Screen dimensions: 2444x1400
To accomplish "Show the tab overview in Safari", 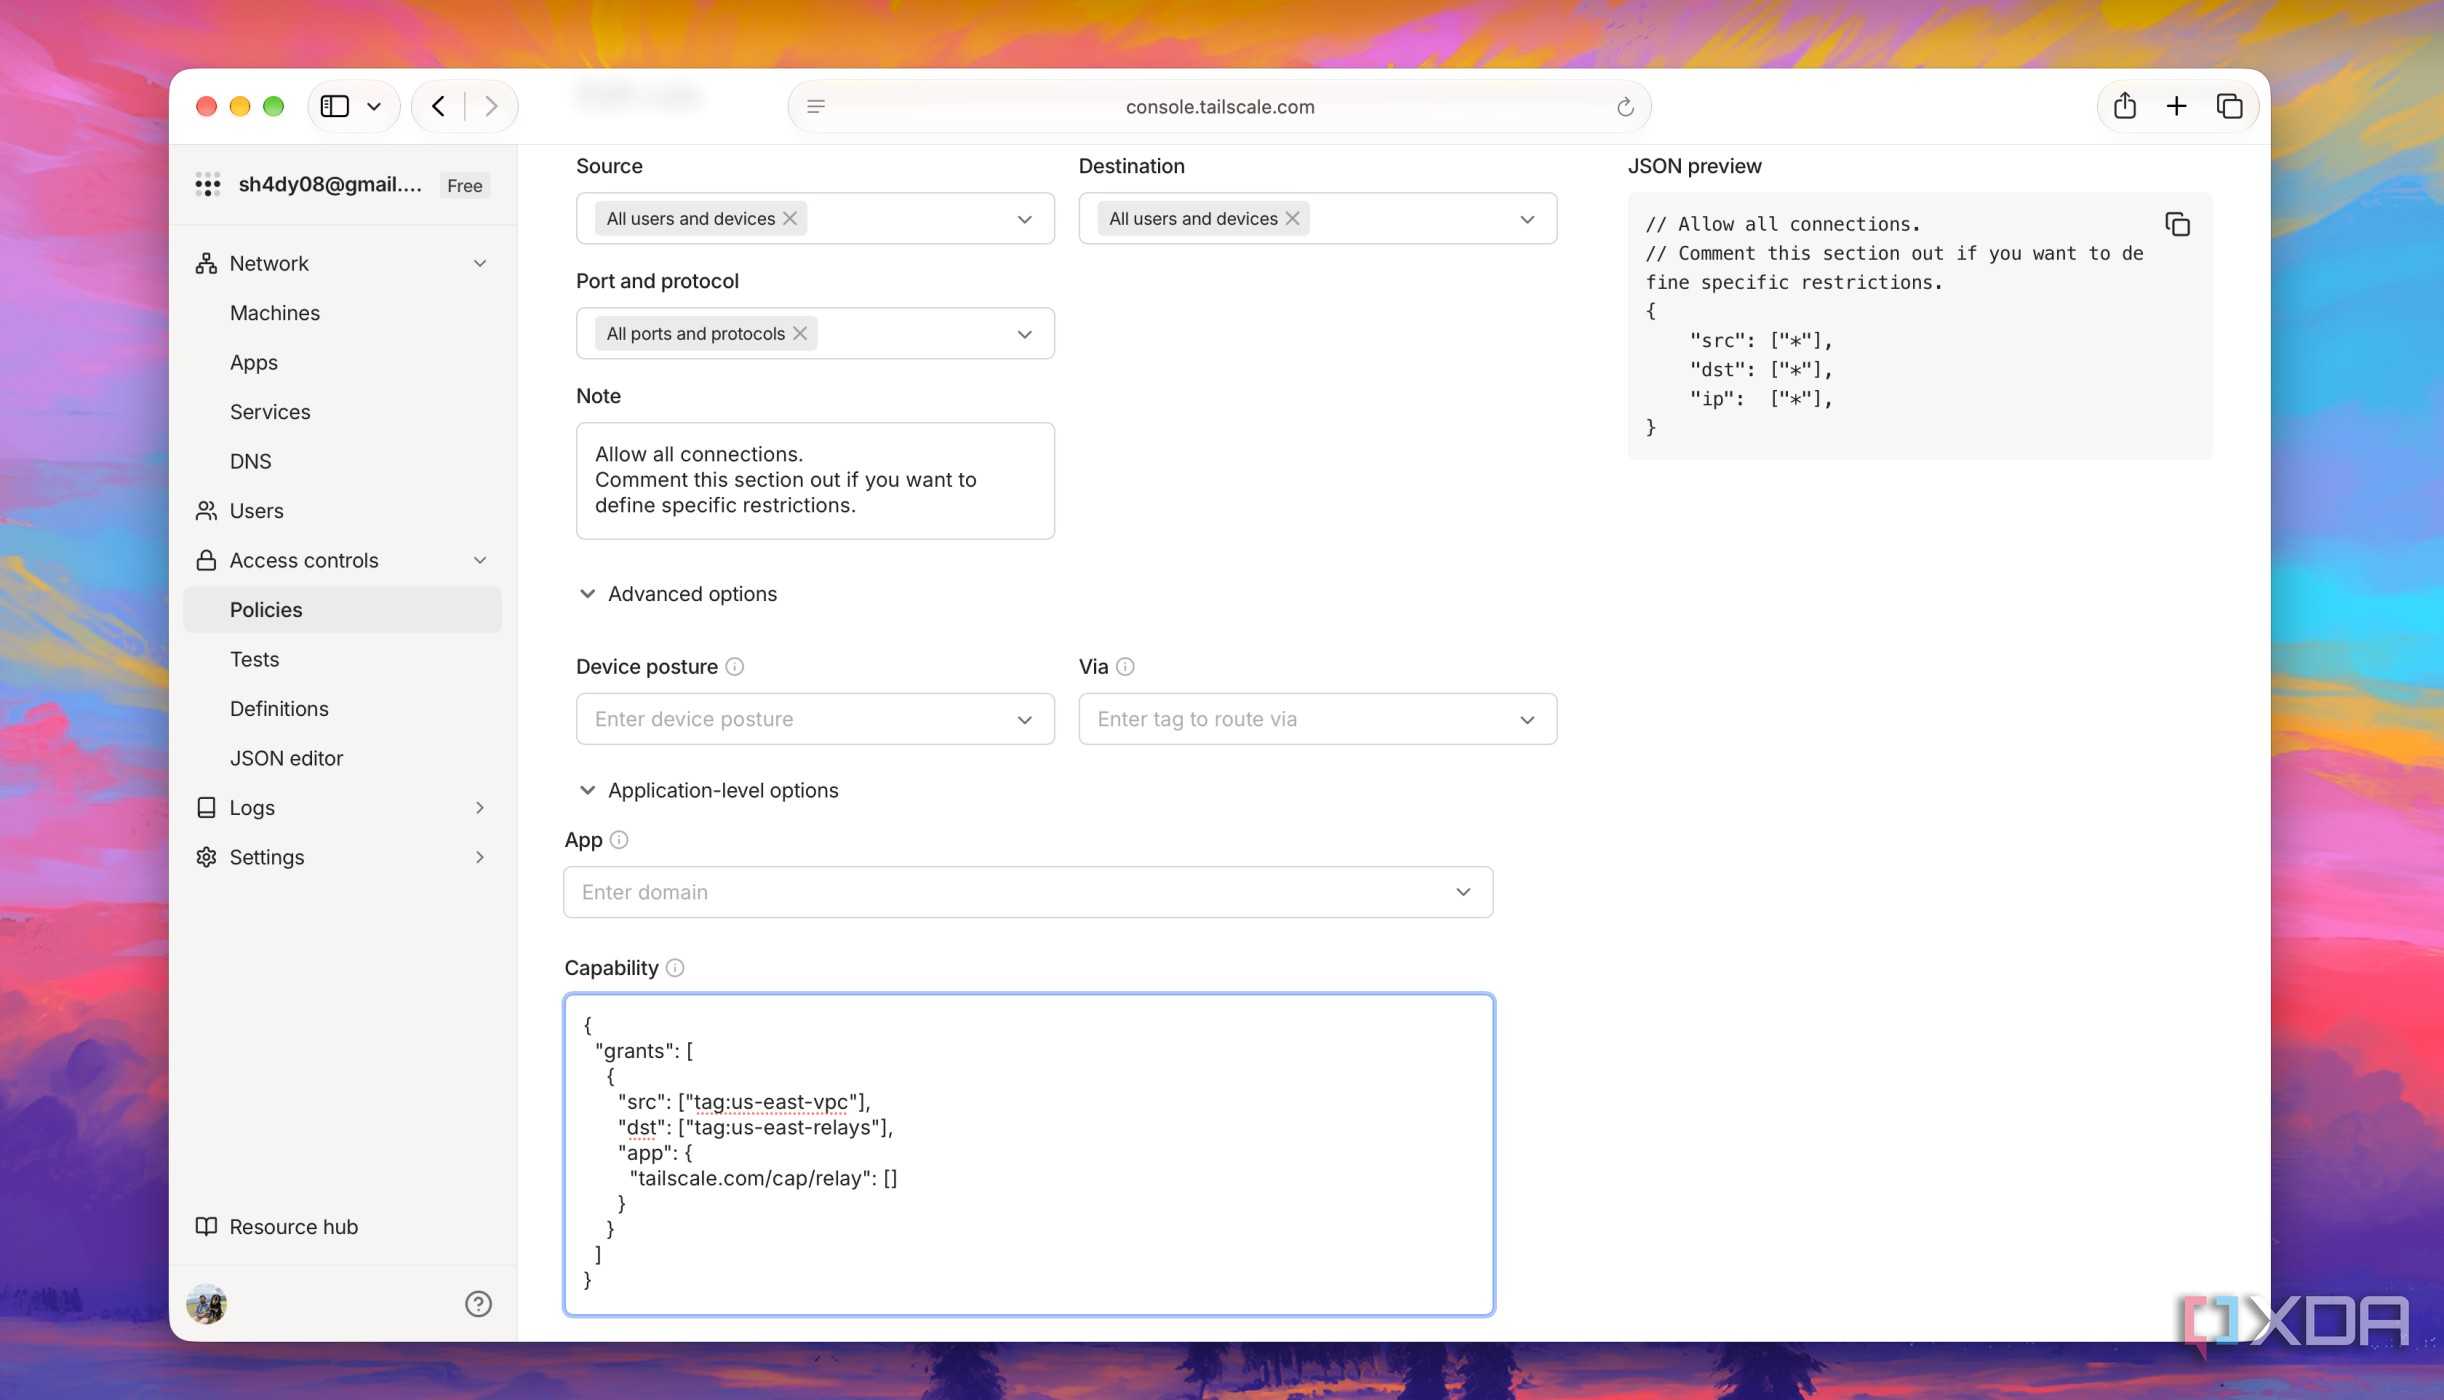I will (2229, 106).
